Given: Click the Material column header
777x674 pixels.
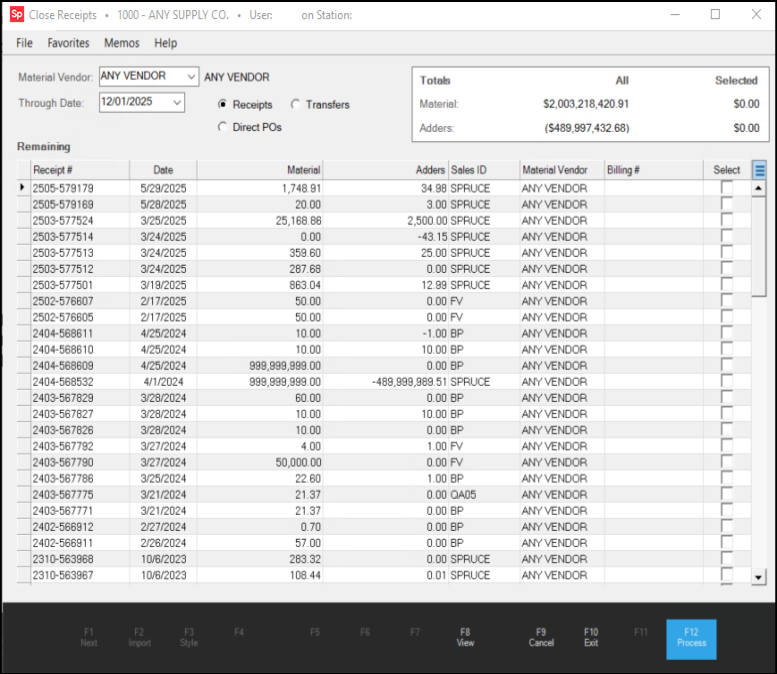Looking at the screenshot, I should [x=260, y=170].
